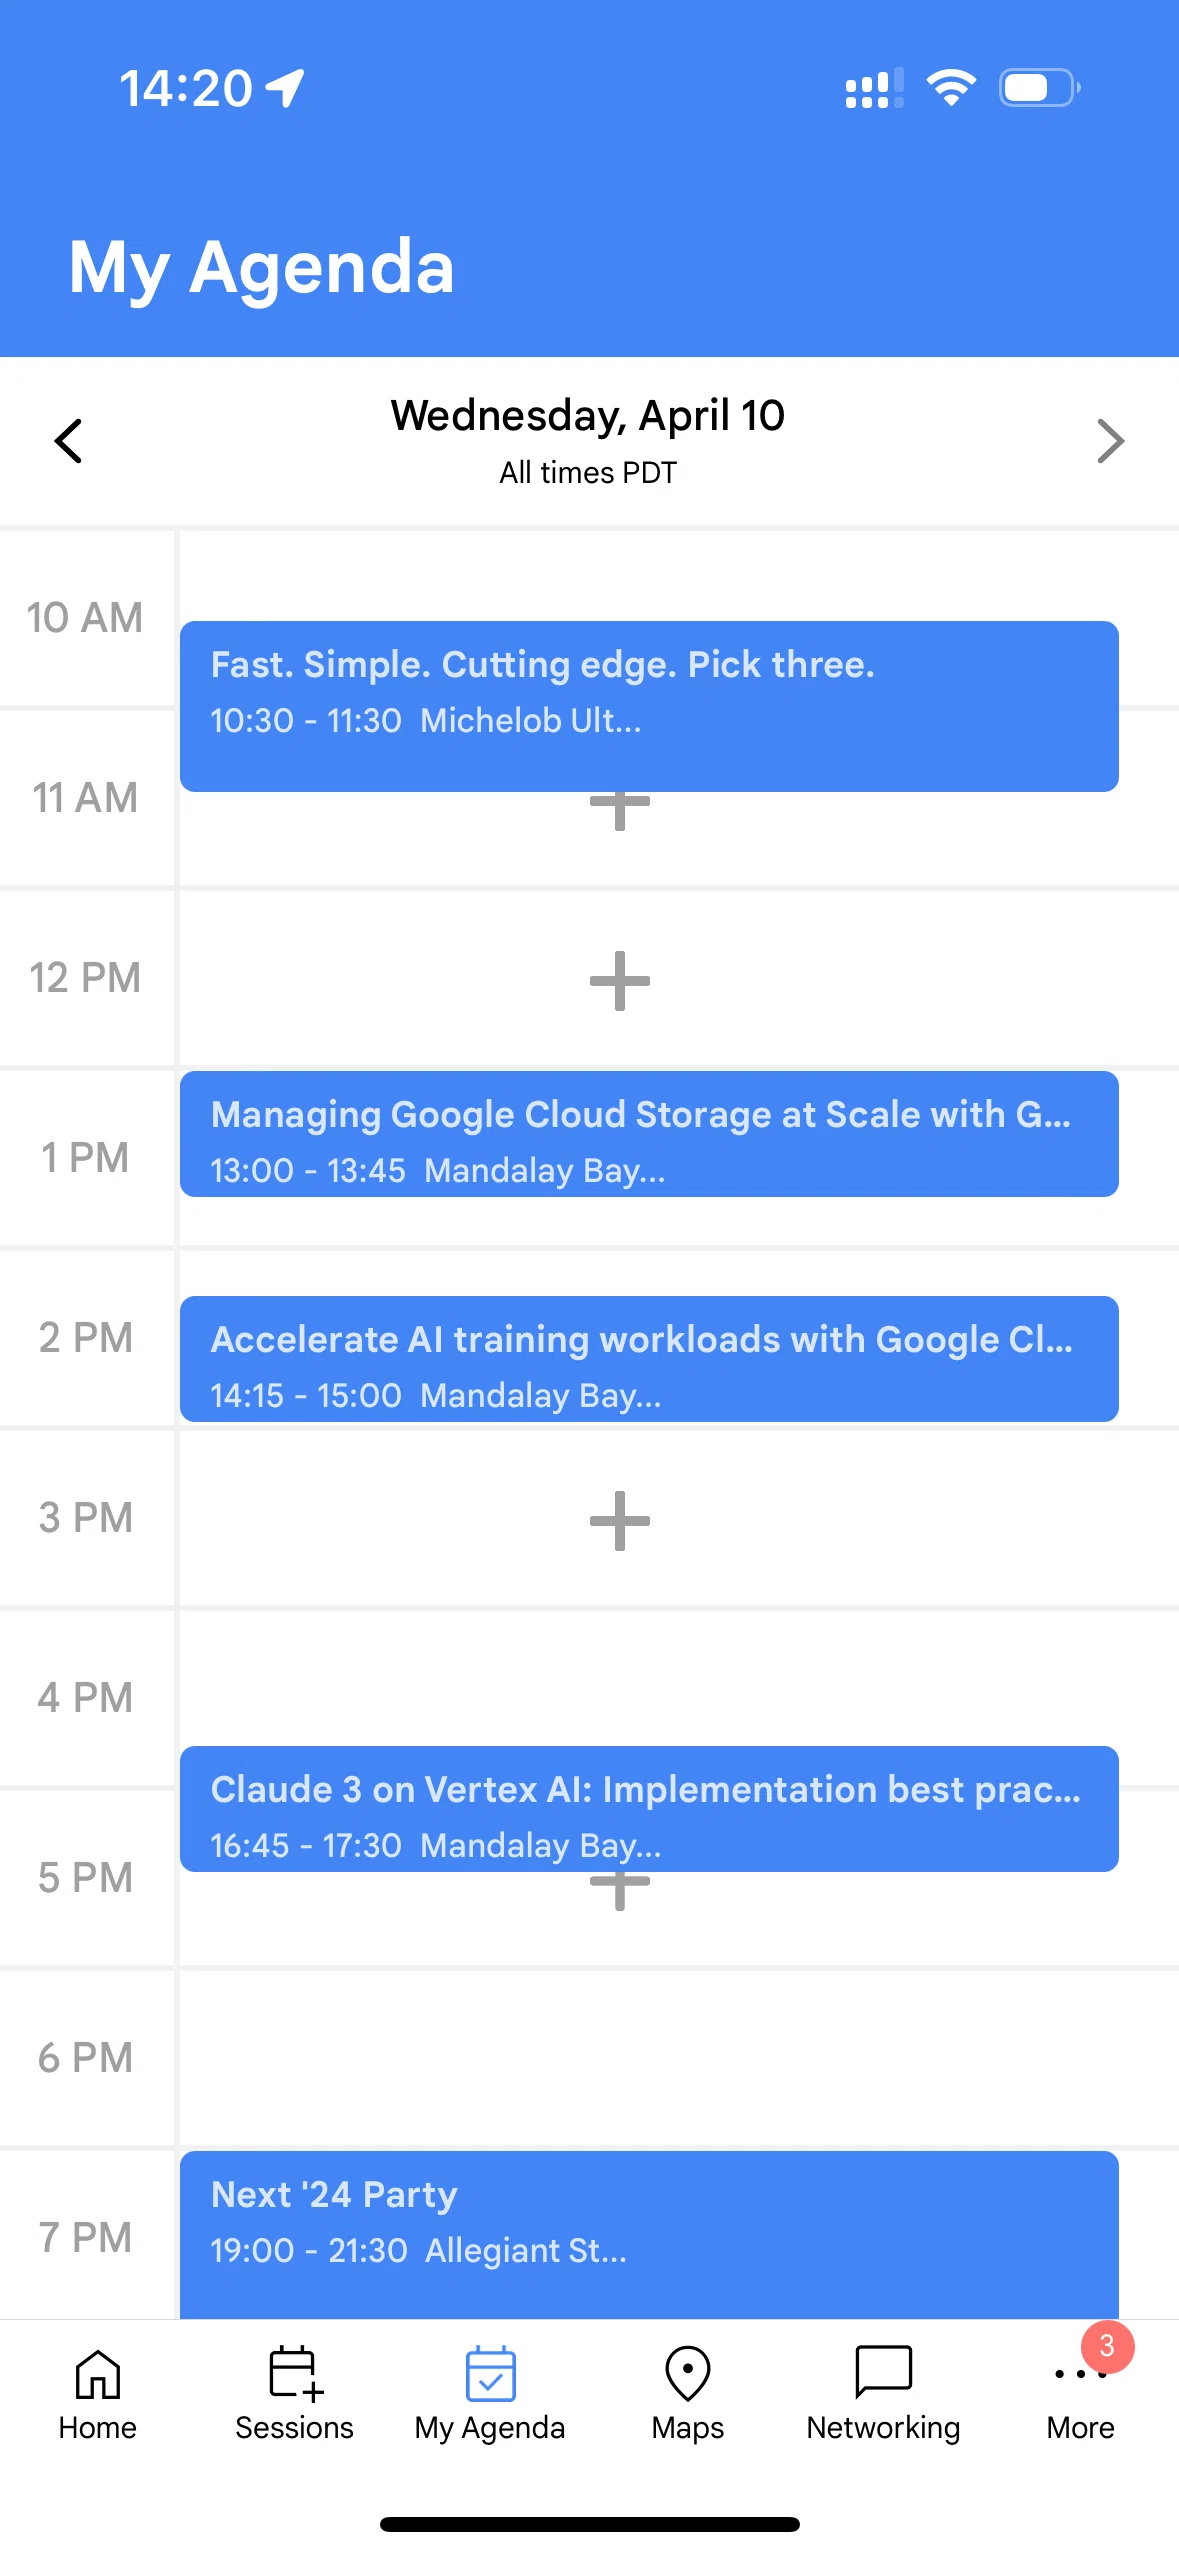Image resolution: width=1179 pixels, height=2556 pixels.
Task: Tap the plus icon in 12 PM slot
Action: click(x=619, y=981)
